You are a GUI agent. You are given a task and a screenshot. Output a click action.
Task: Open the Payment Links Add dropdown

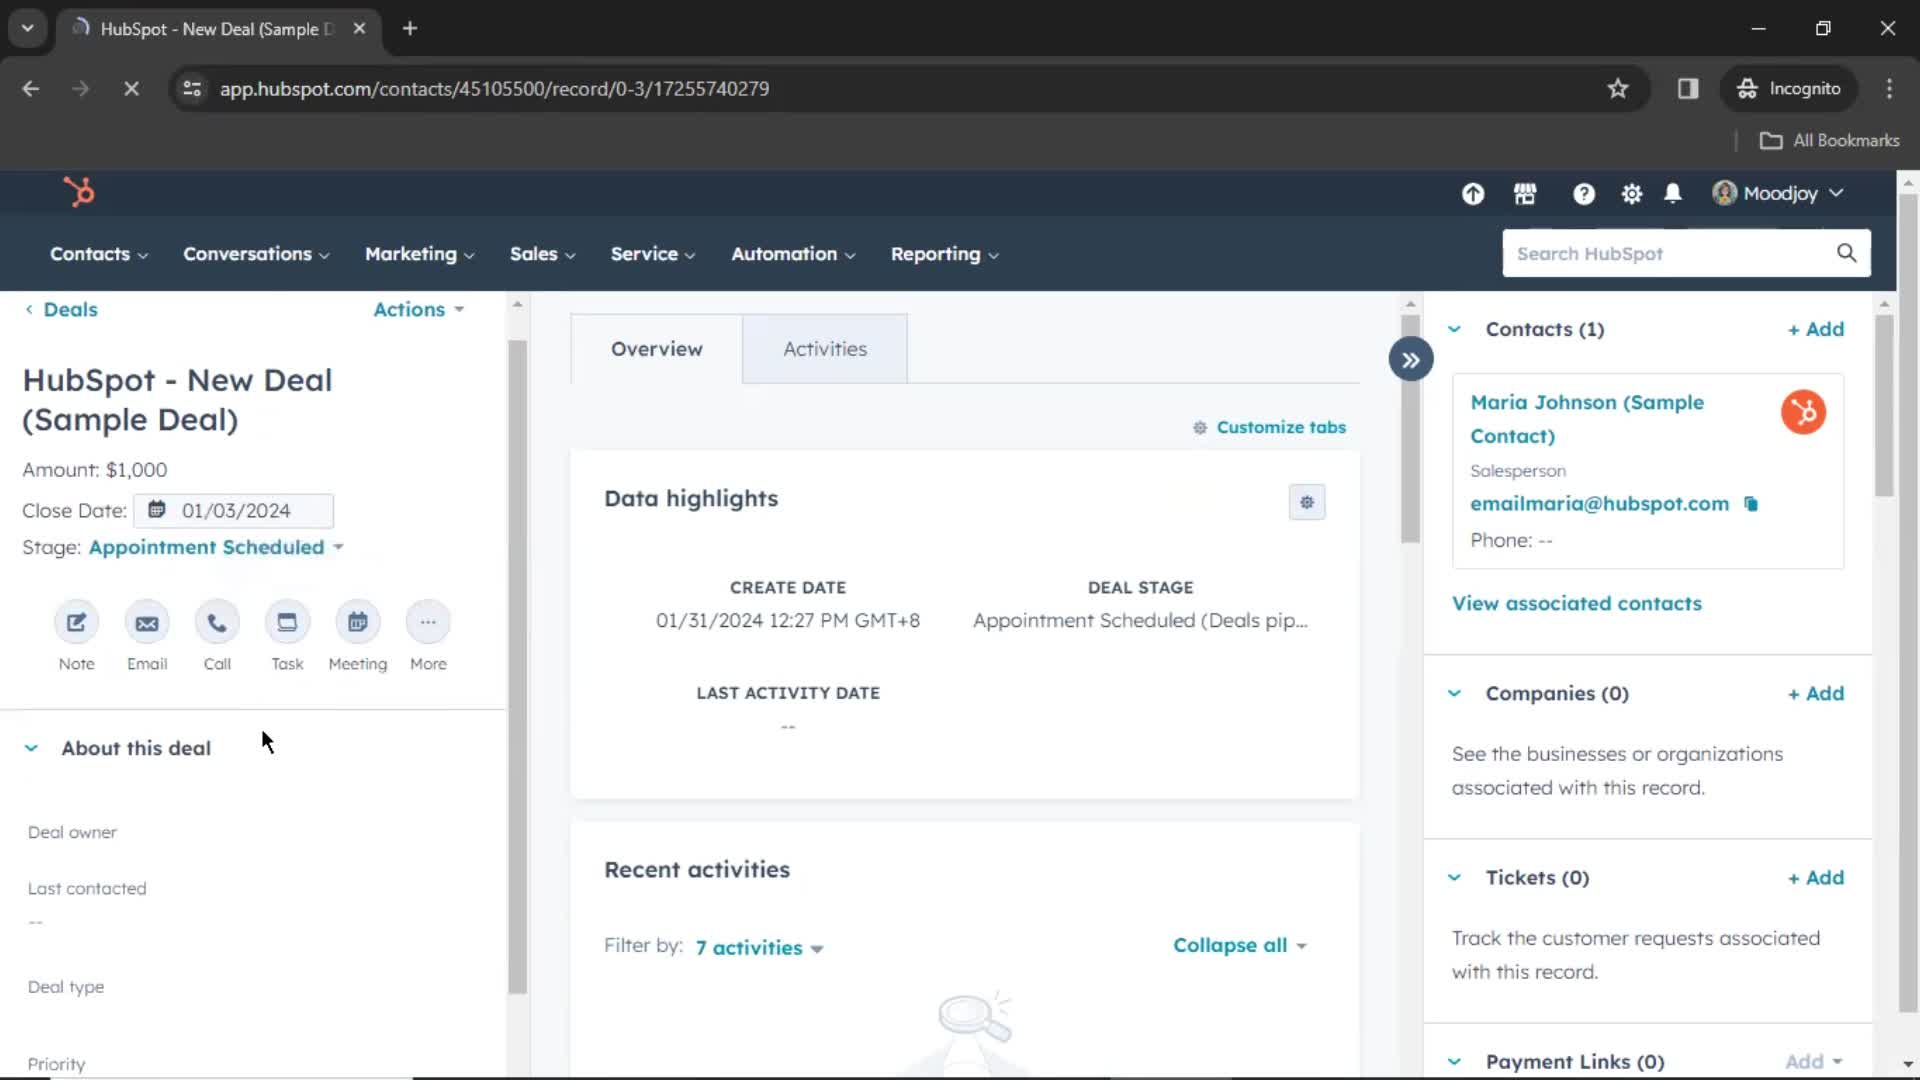[1814, 1061]
